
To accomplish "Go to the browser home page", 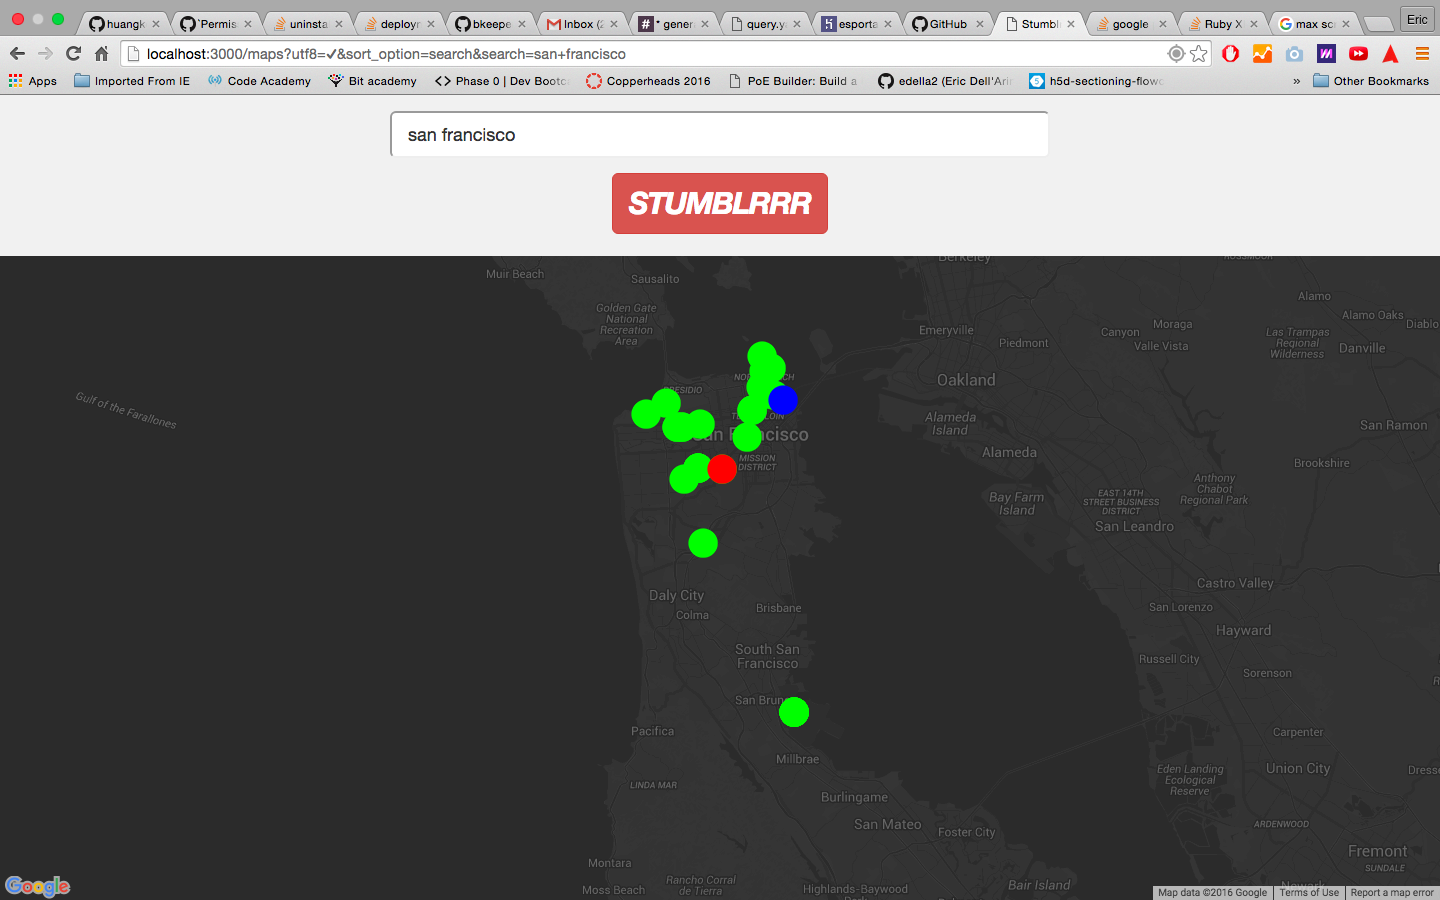I will click(x=101, y=54).
